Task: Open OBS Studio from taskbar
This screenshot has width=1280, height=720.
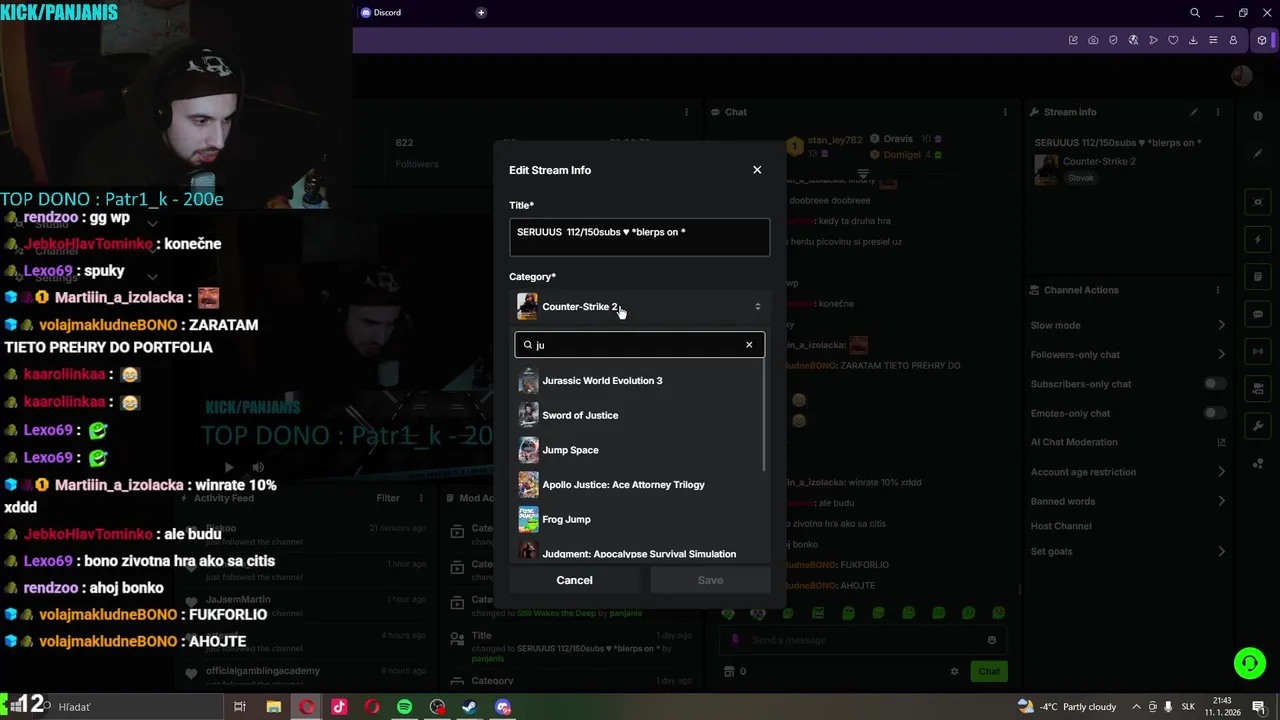Action: click(437, 707)
